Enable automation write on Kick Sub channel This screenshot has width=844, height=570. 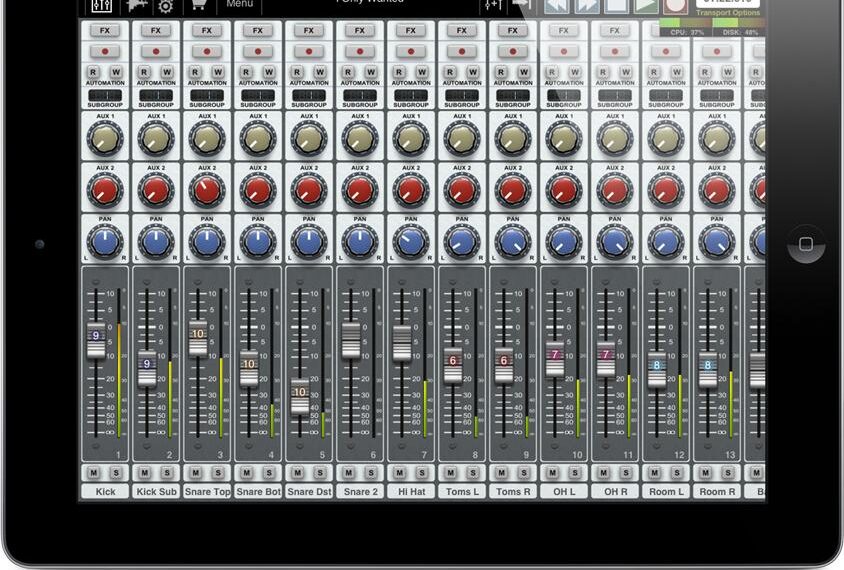pyautogui.click(x=167, y=72)
